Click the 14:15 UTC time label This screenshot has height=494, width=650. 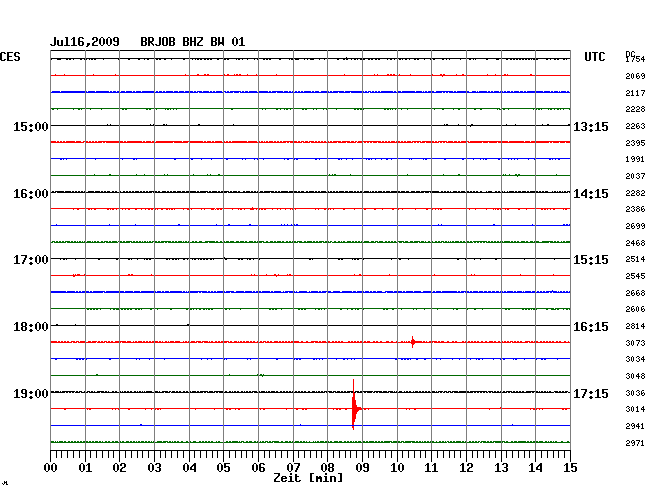click(591, 194)
